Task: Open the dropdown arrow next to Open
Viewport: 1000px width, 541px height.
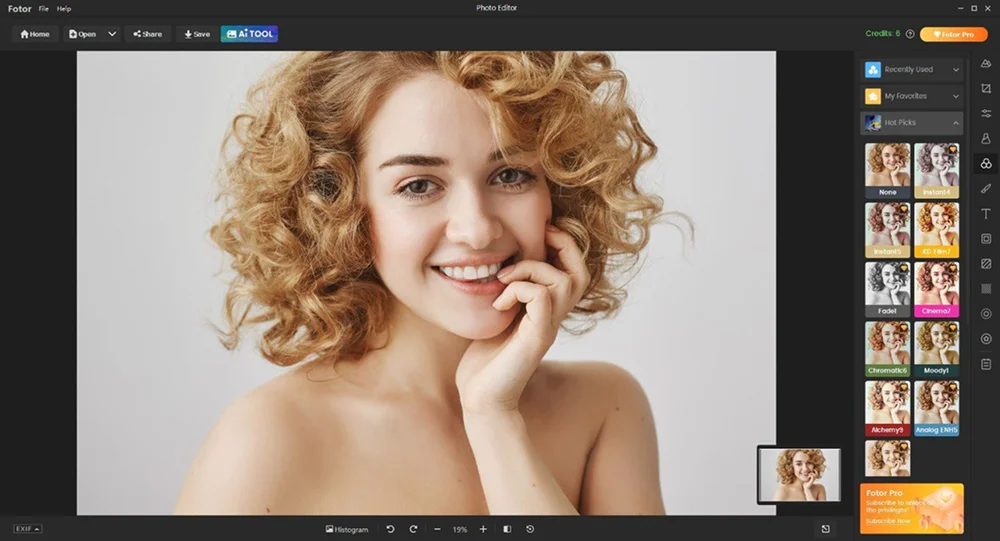Action: (x=112, y=34)
